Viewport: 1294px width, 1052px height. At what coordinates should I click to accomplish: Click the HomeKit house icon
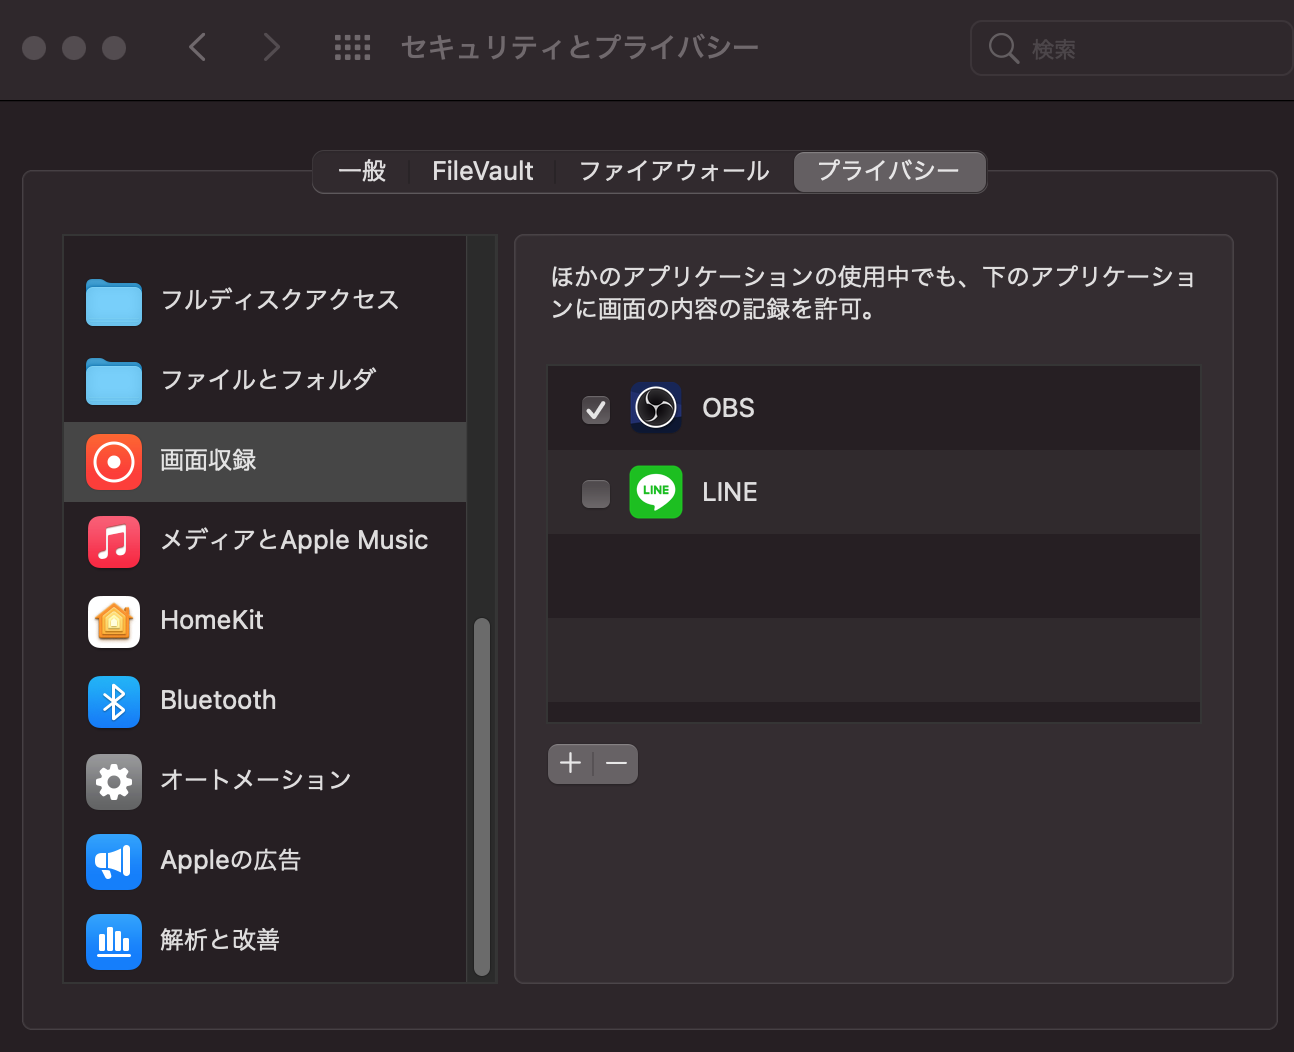coord(114,621)
